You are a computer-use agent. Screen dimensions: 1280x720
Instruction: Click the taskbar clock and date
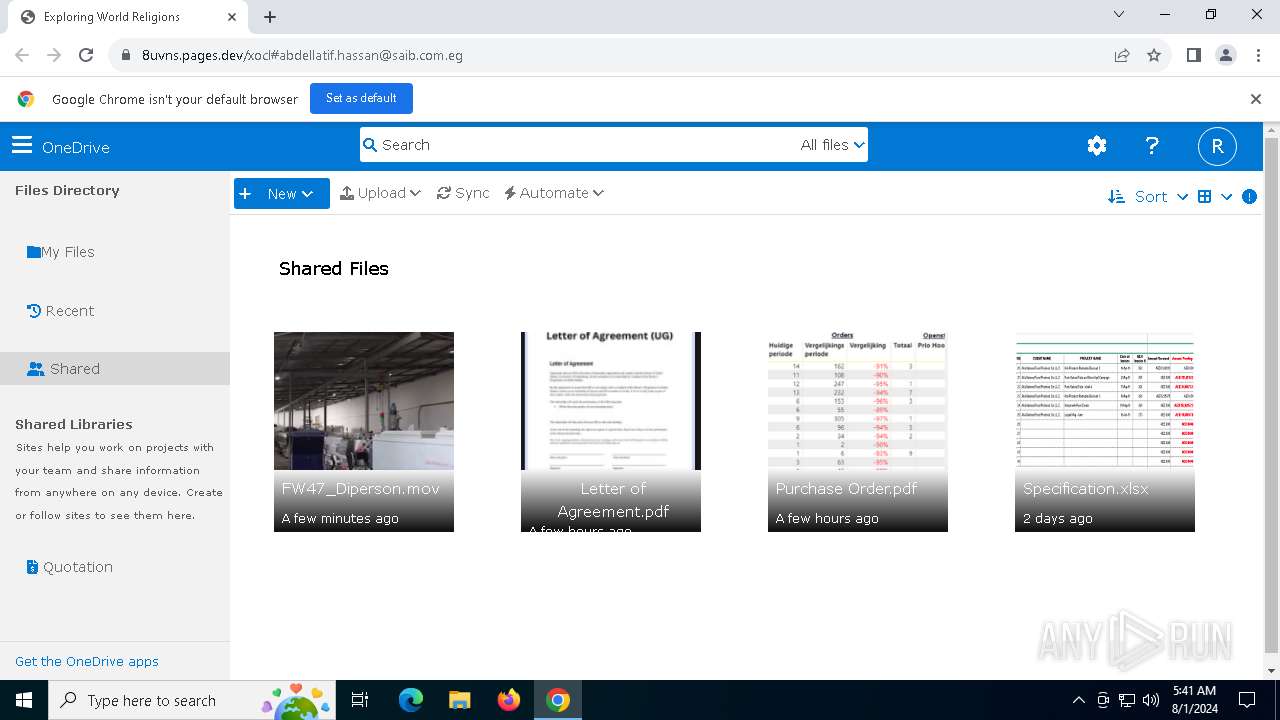click(x=1194, y=700)
